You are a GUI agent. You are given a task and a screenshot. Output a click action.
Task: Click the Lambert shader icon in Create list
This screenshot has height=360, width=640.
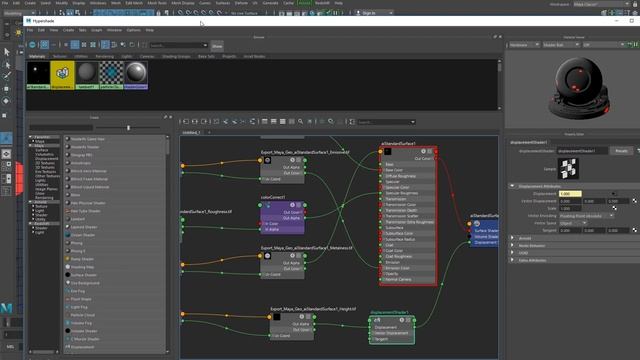(x=67, y=219)
